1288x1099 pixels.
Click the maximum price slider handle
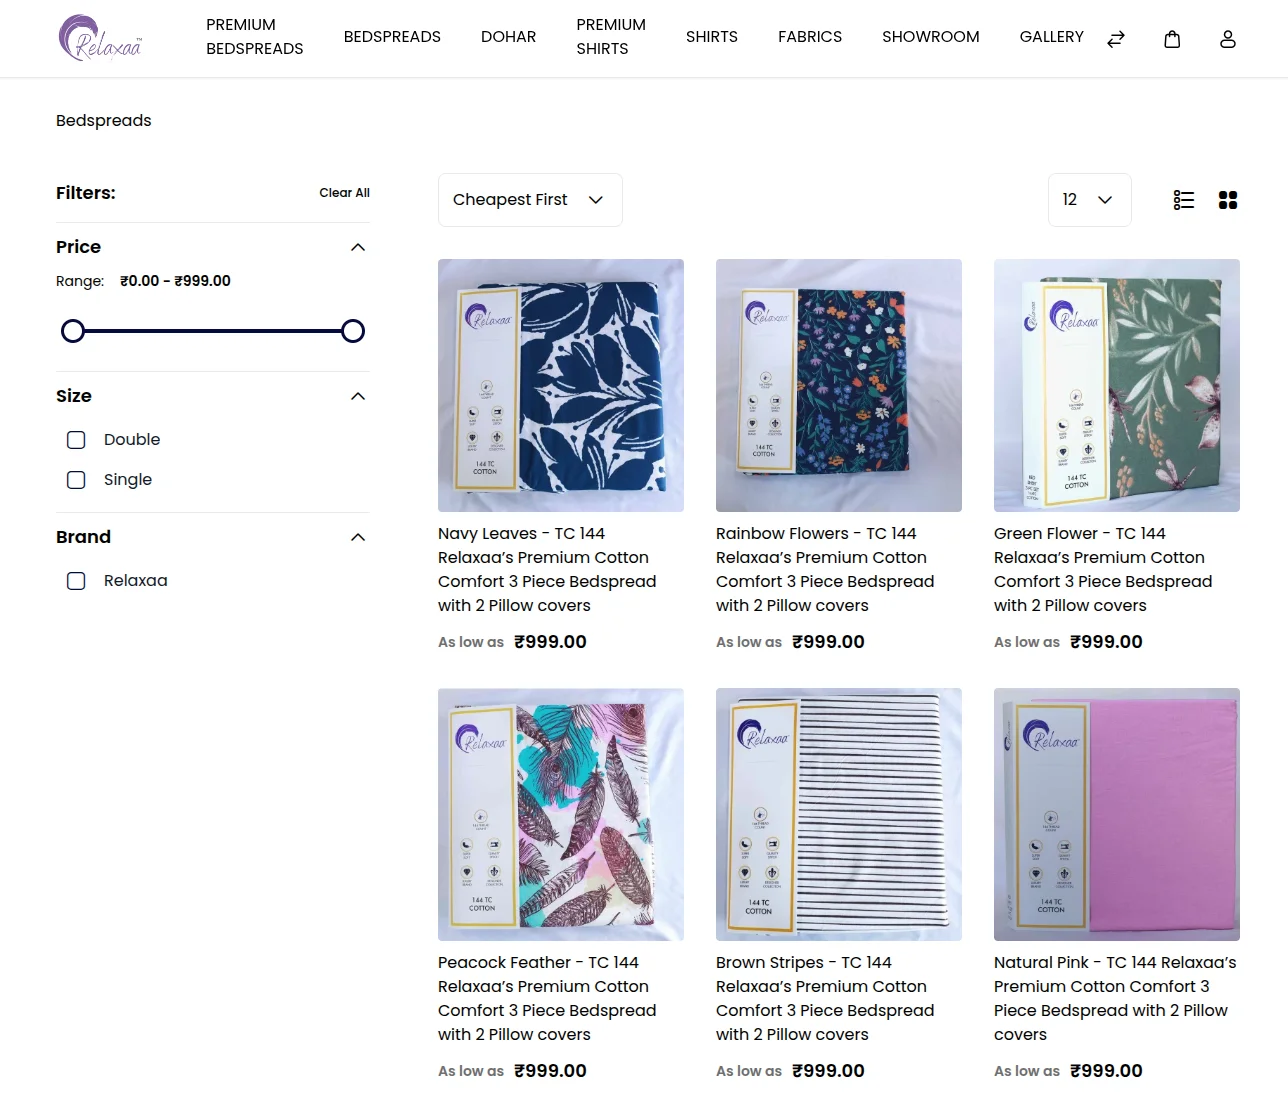tap(353, 331)
